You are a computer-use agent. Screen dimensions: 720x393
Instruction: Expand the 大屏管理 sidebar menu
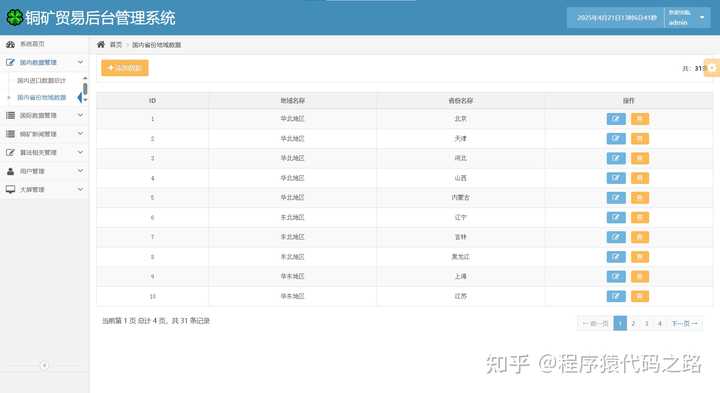pyautogui.click(x=44, y=189)
